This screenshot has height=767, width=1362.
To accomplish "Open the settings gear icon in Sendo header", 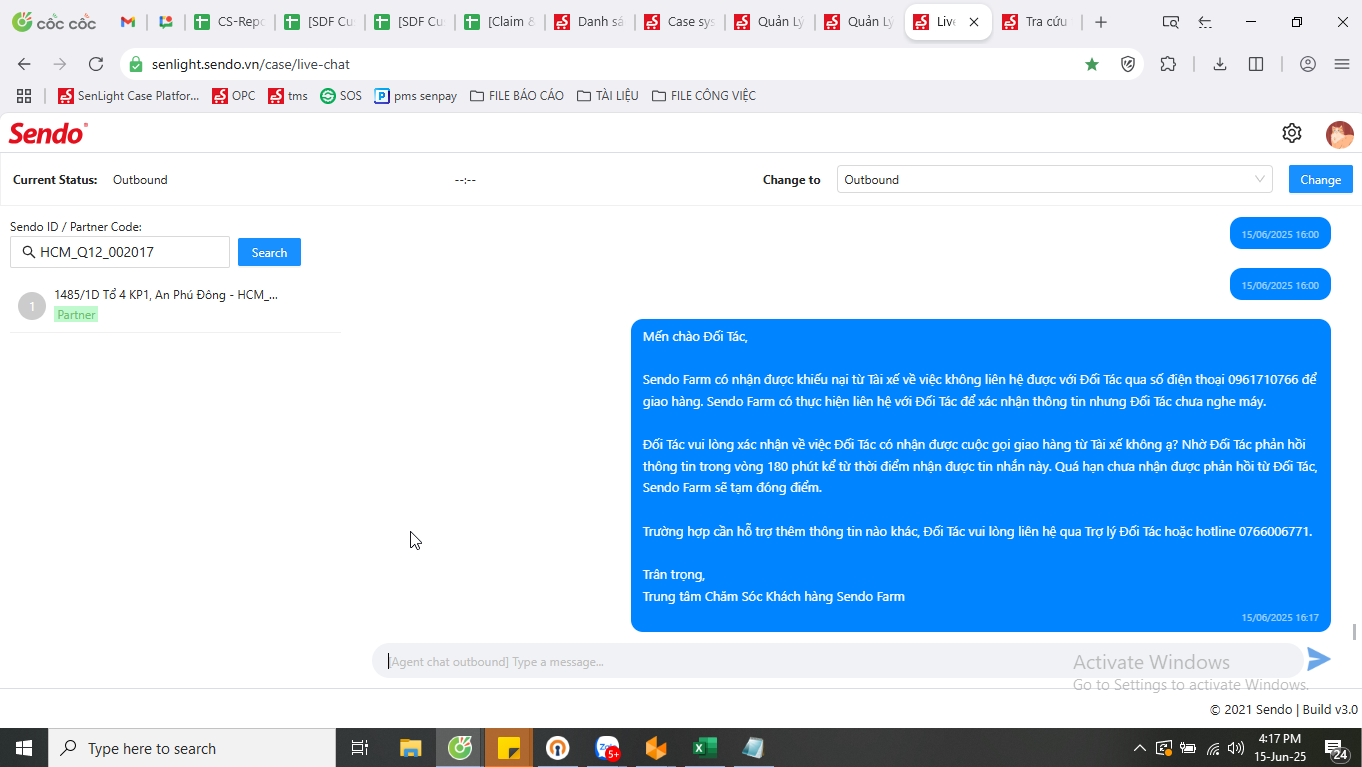I will [1292, 133].
